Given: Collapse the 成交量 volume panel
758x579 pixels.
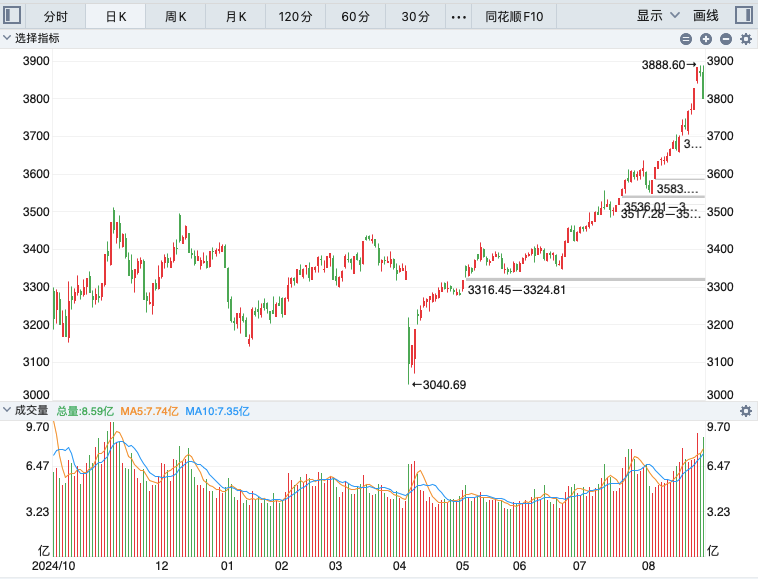Looking at the screenshot, I should pyautogui.click(x=26, y=410).
